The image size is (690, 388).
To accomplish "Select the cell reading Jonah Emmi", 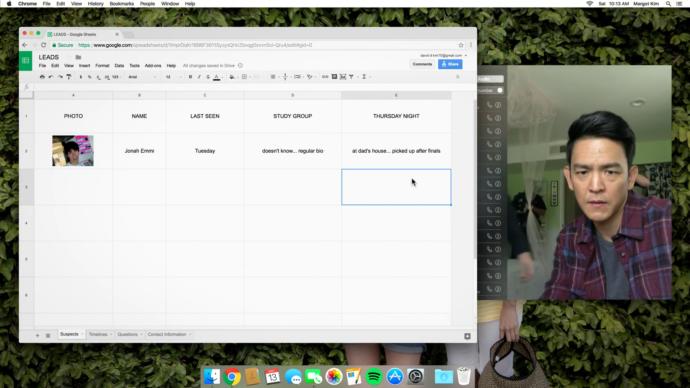I will pos(139,151).
